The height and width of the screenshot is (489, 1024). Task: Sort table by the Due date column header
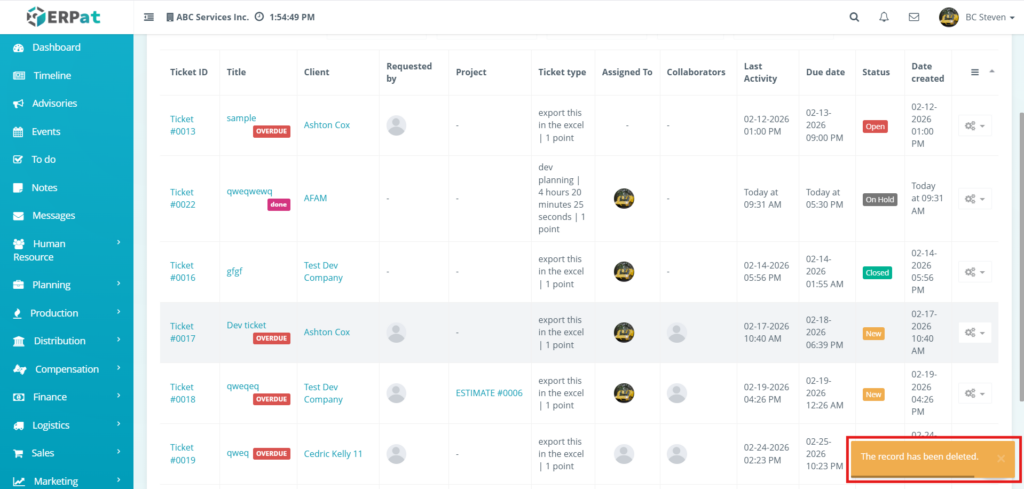(825, 72)
